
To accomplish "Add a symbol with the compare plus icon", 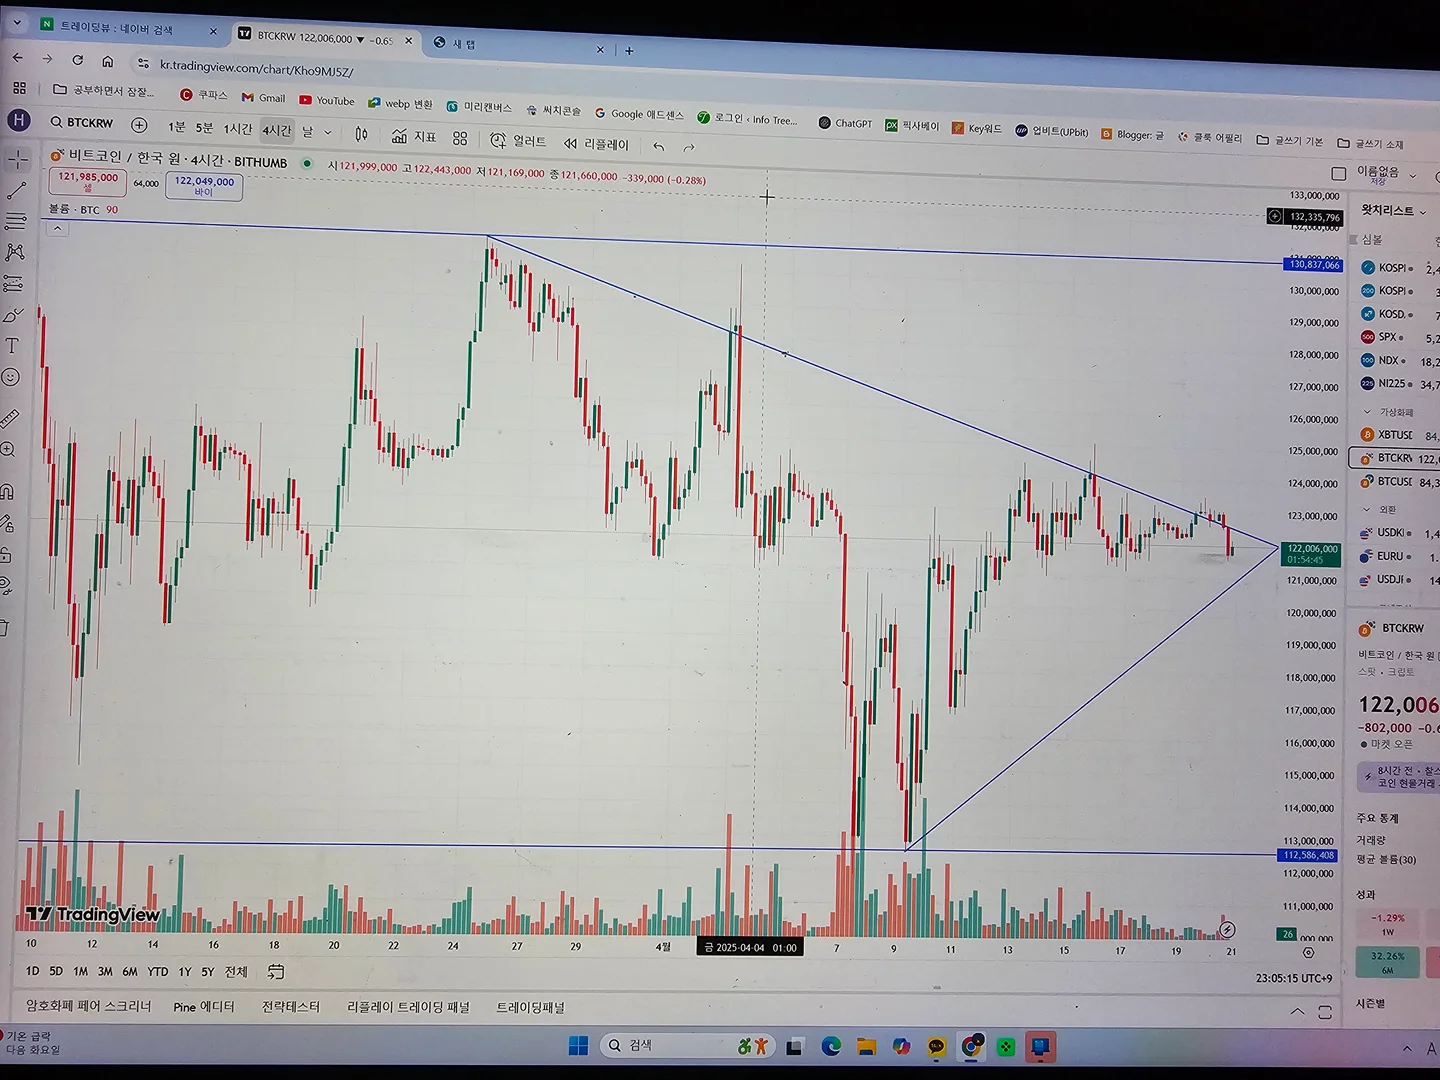I will point(139,125).
